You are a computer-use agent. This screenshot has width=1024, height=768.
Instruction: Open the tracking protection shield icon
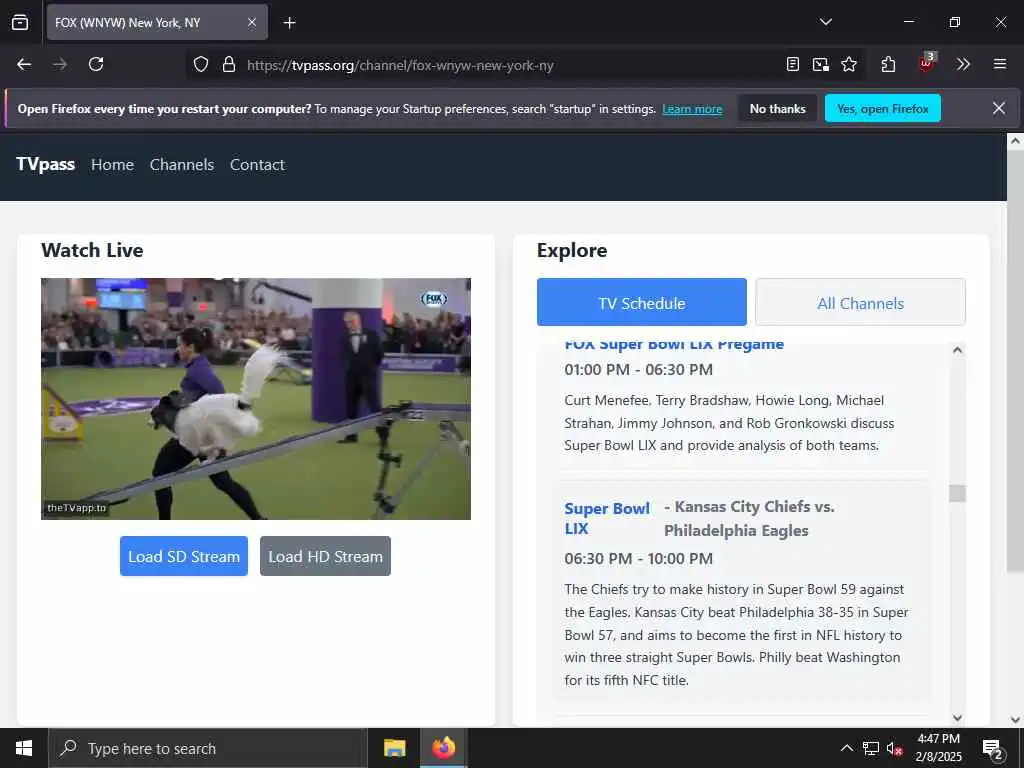pyautogui.click(x=201, y=65)
